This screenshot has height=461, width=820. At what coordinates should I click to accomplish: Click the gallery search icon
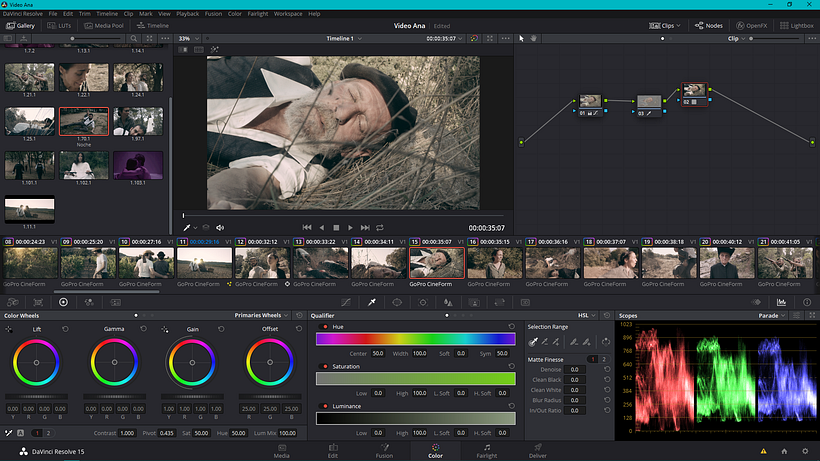(134, 39)
